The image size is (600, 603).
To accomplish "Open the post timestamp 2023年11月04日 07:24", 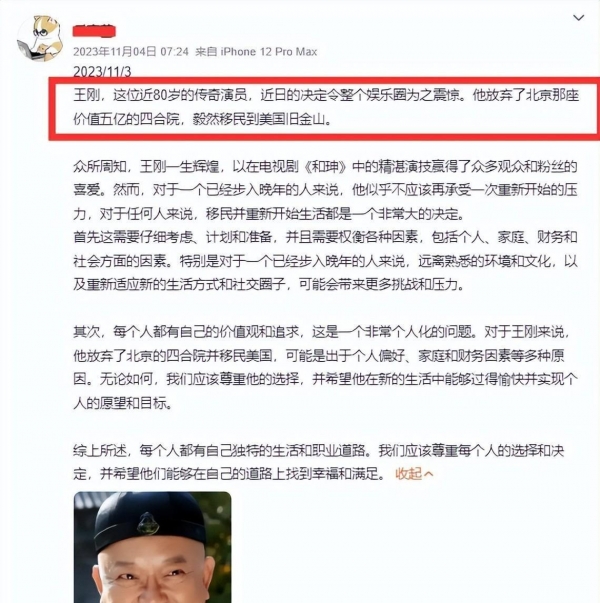I will (131, 52).
